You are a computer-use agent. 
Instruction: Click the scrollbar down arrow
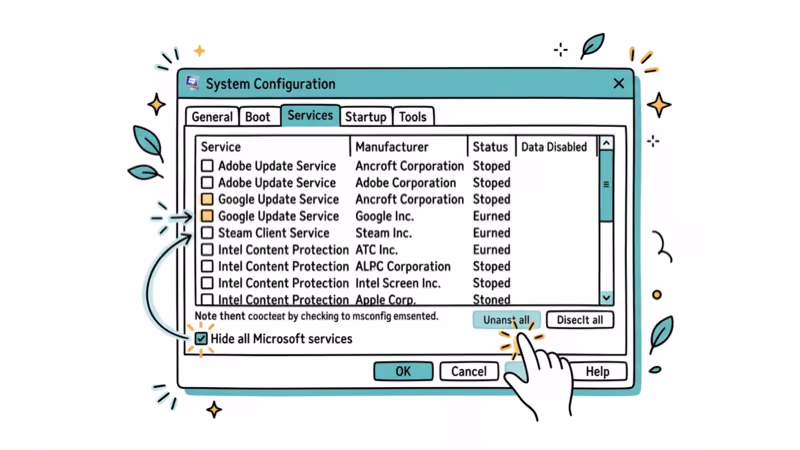[606, 297]
